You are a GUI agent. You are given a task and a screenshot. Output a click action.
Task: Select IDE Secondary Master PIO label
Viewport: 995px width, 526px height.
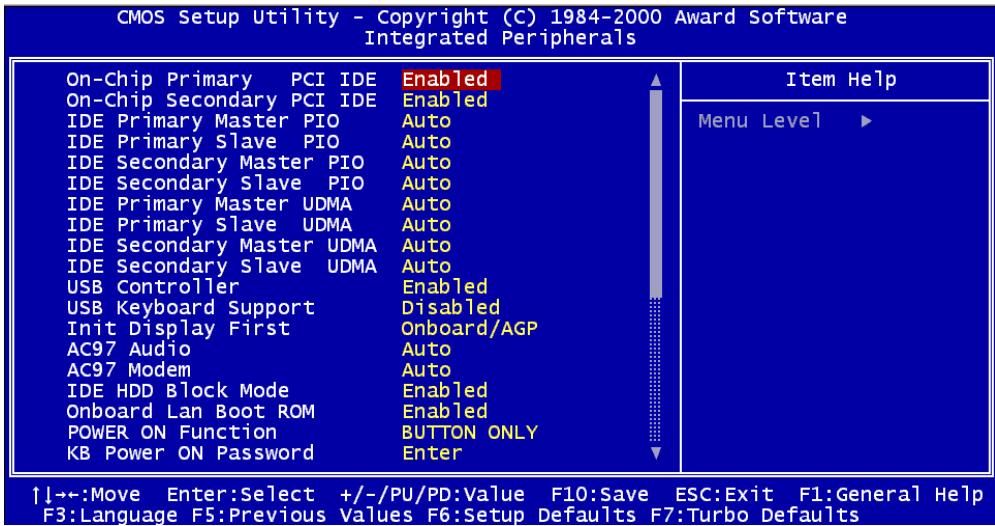(215, 162)
